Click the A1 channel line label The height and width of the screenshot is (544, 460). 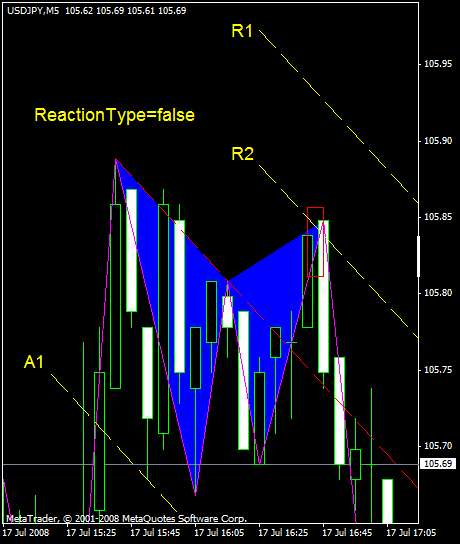[34, 362]
